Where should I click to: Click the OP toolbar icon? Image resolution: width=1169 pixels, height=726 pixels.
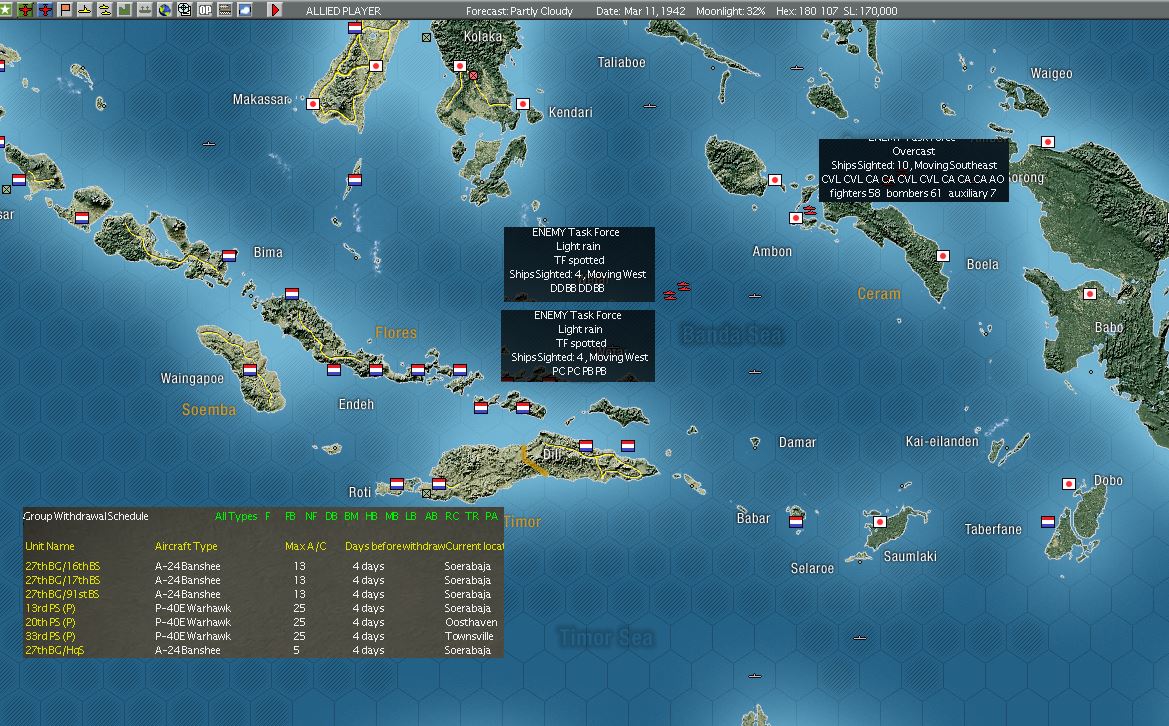tap(204, 10)
